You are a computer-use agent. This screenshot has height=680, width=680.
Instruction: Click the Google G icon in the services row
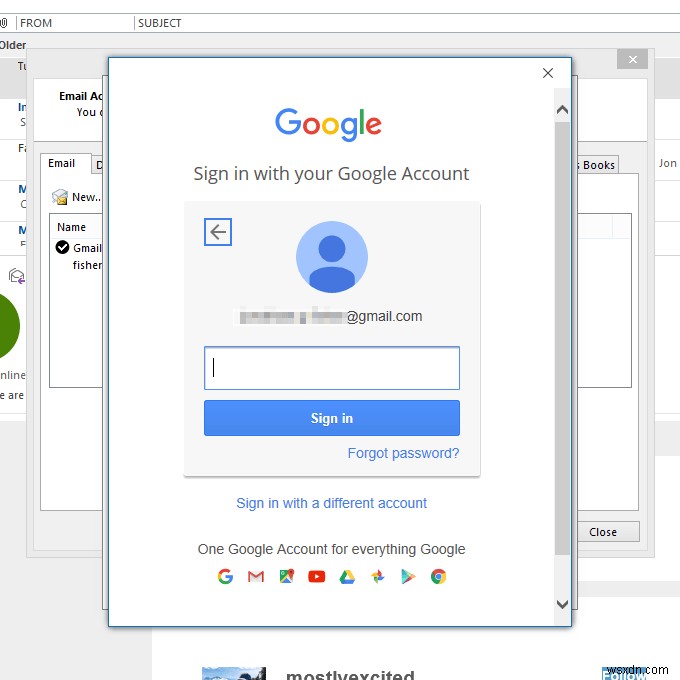tap(225, 576)
